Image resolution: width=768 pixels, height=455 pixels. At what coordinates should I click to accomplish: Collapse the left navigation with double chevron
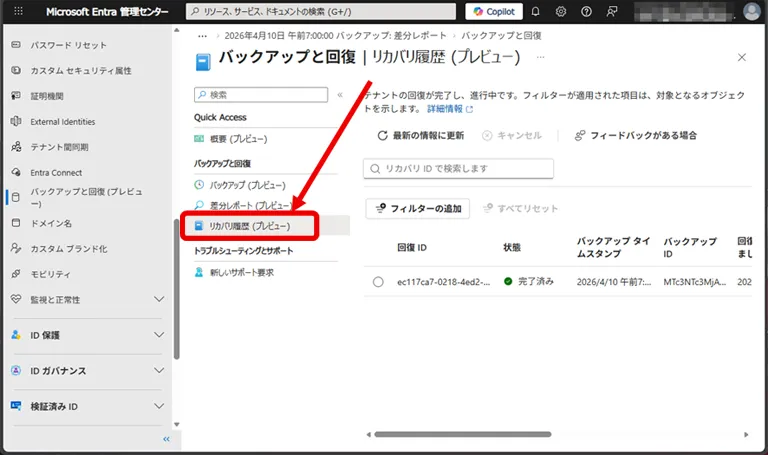click(x=167, y=439)
